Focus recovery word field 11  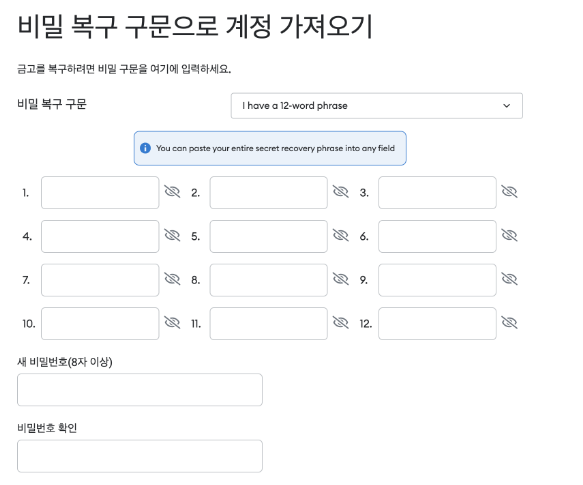pos(268,324)
